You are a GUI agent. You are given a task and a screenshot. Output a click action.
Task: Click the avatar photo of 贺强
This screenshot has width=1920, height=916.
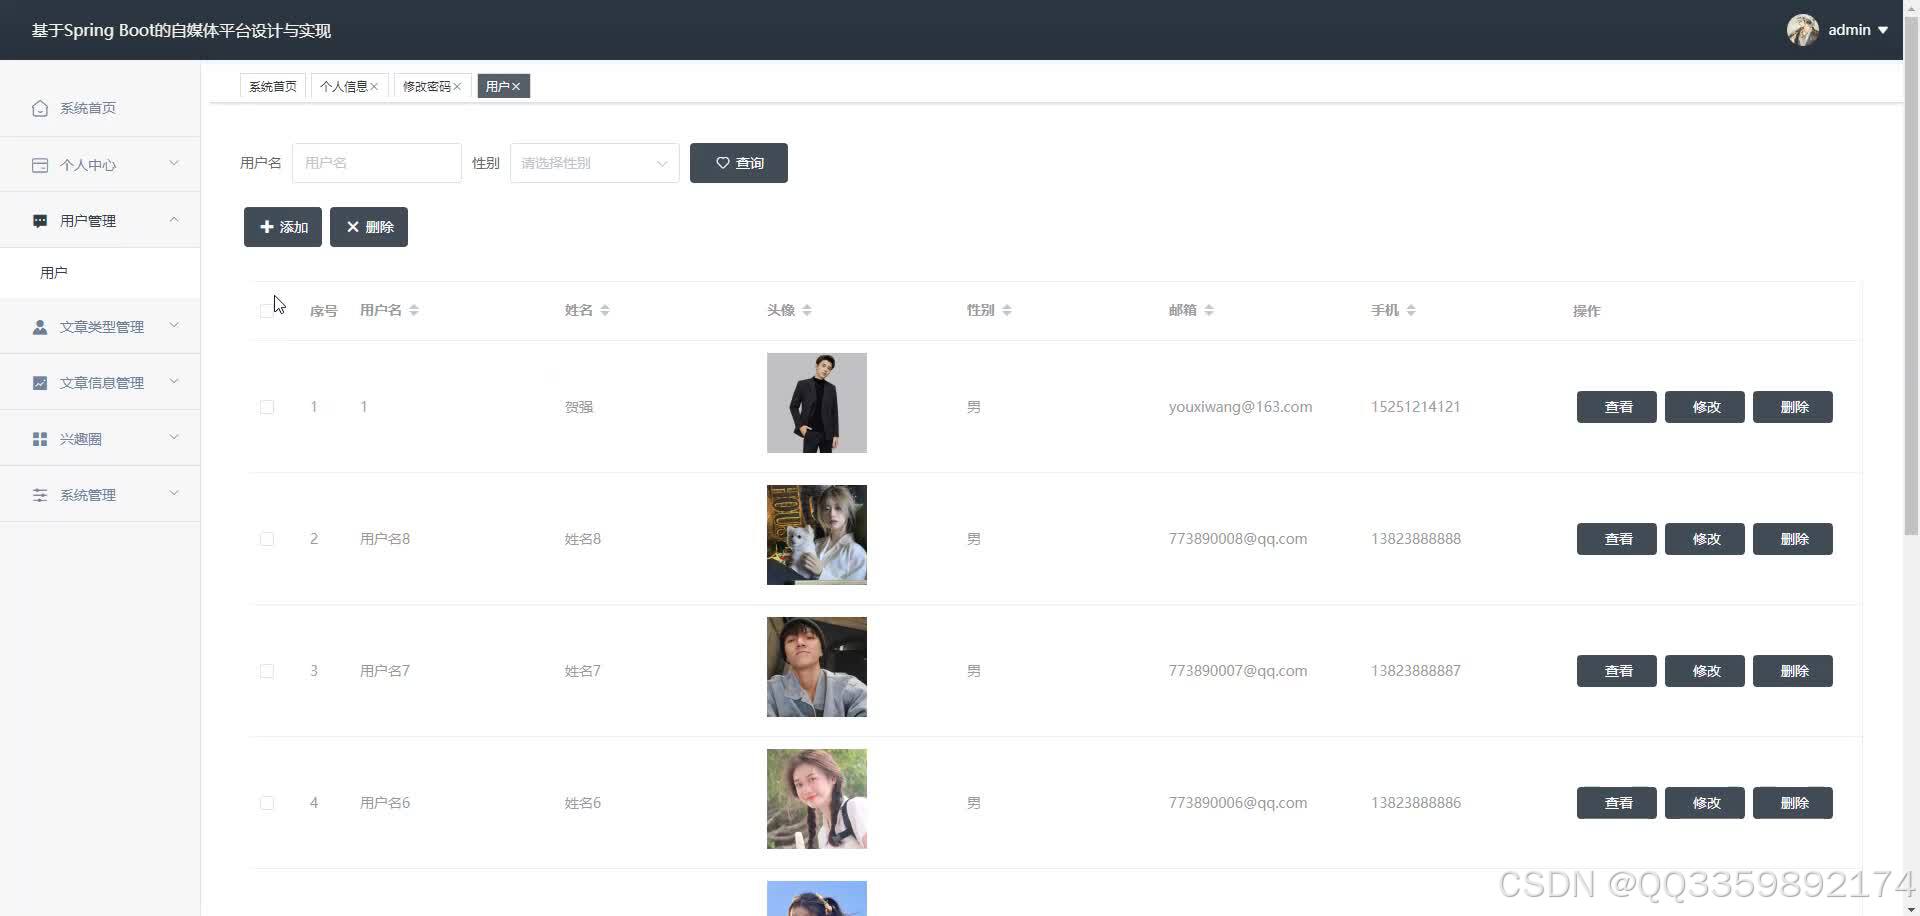coord(817,403)
